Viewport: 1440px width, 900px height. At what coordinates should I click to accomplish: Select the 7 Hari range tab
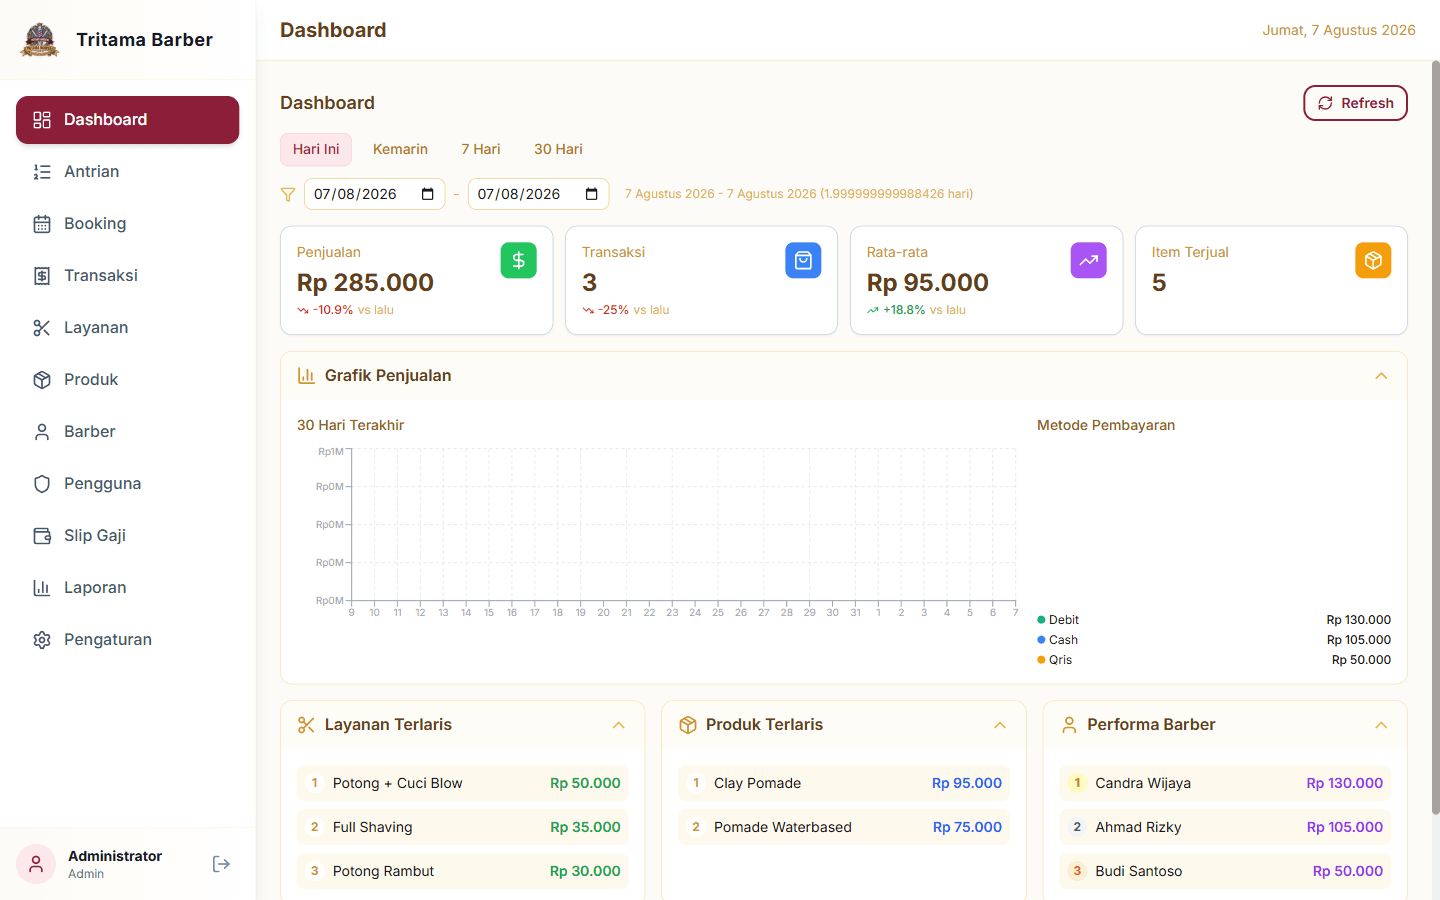481,149
